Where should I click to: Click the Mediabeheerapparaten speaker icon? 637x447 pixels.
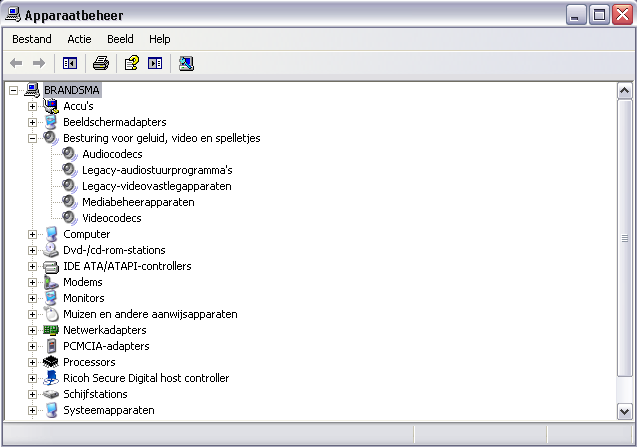pos(70,202)
